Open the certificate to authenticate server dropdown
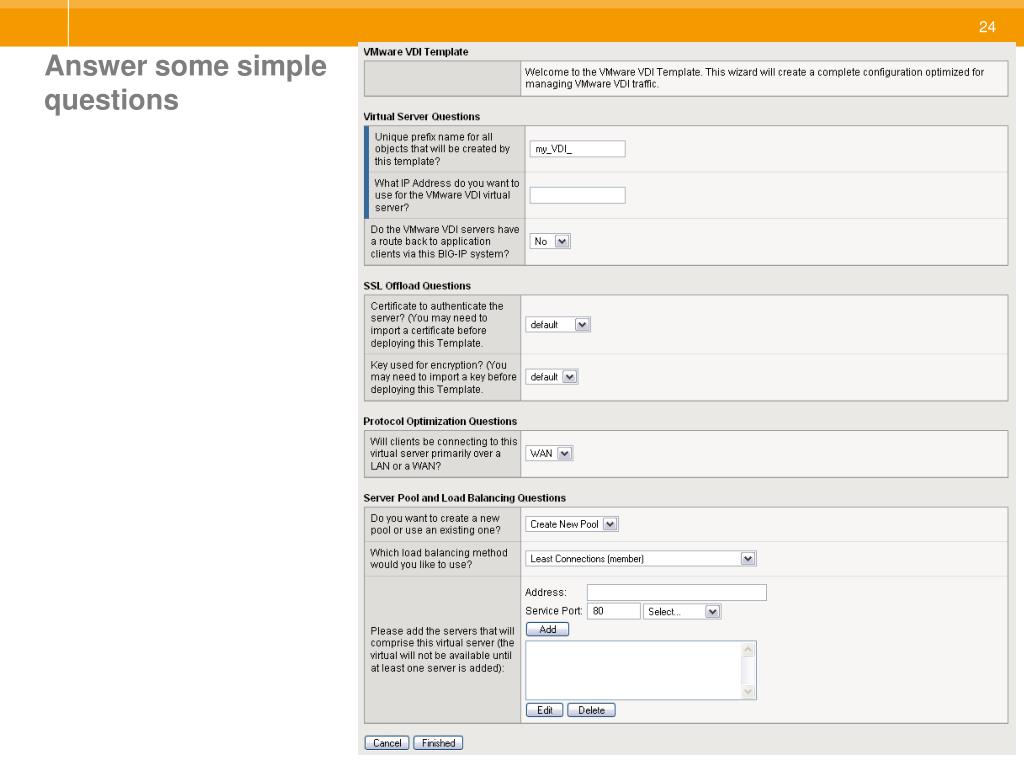 click(558, 325)
